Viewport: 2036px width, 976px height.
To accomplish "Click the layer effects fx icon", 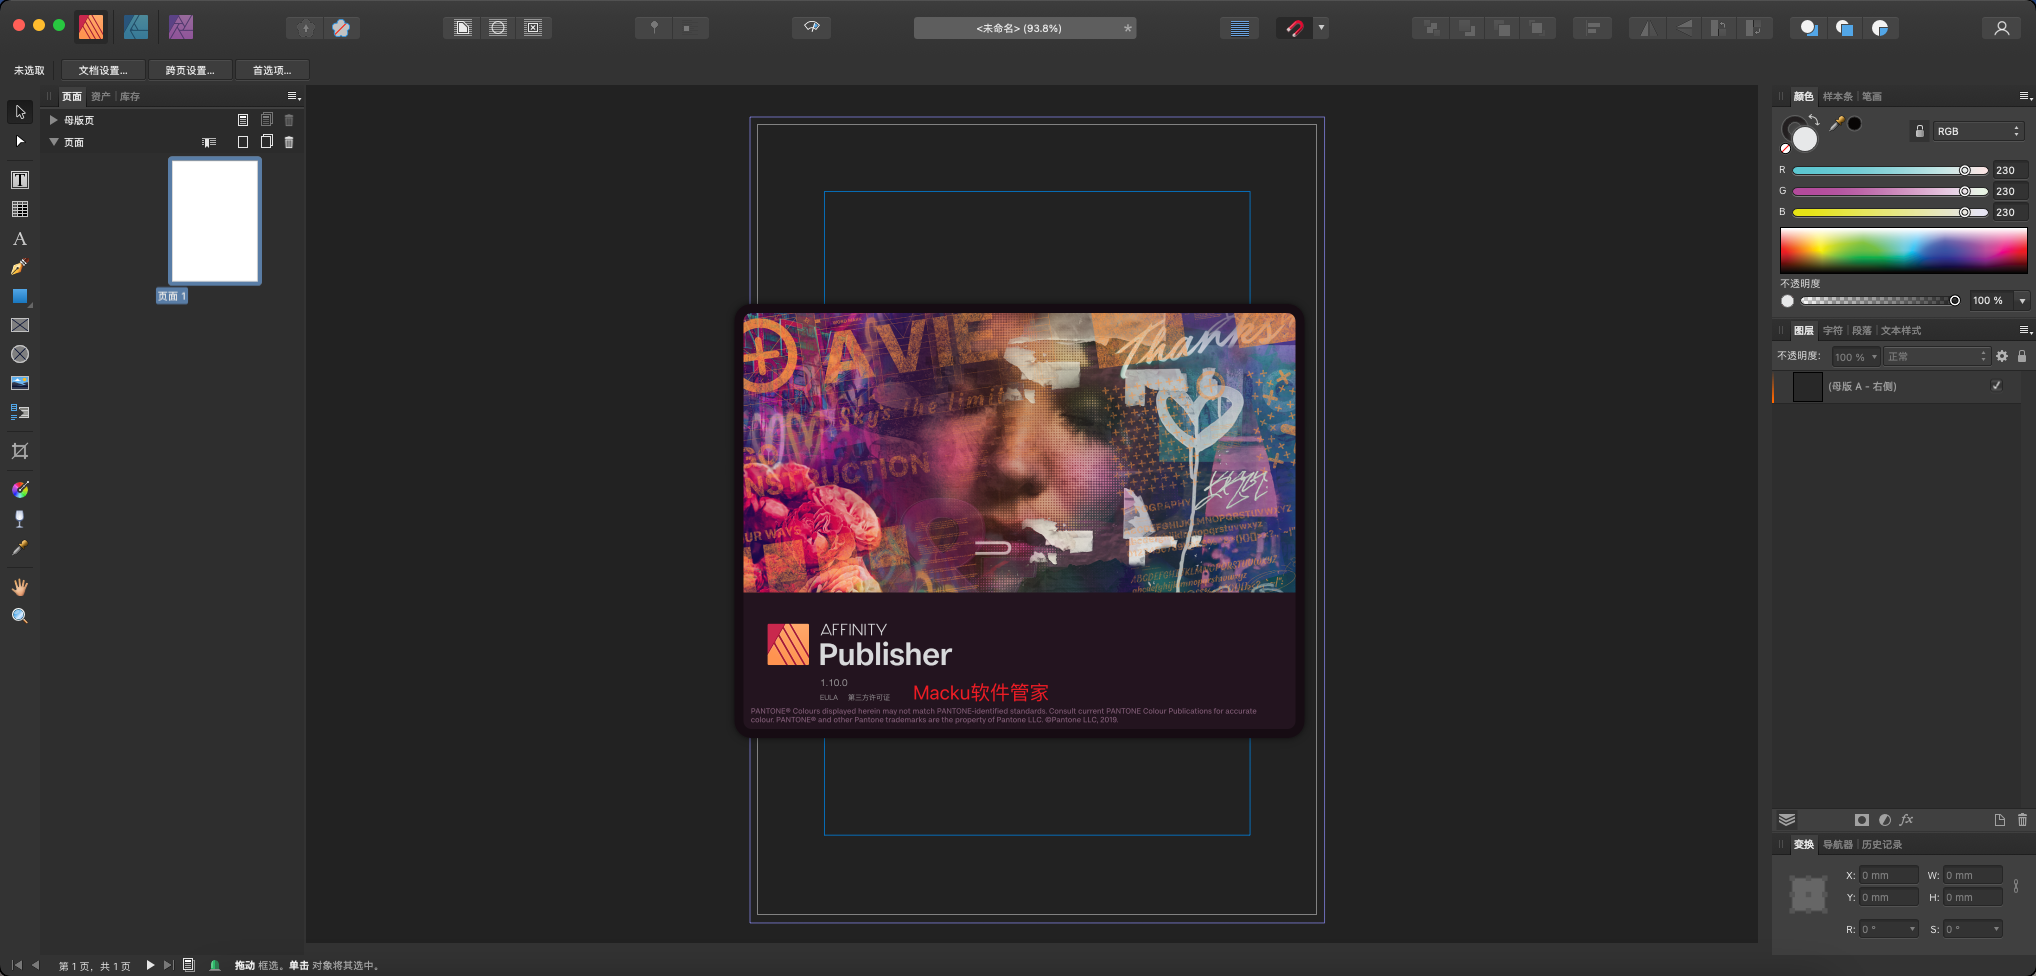I will (x=1907, y=820).
